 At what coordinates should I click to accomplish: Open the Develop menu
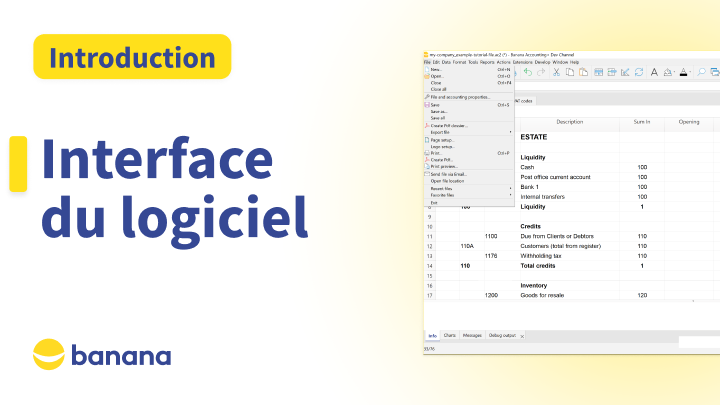(542, 62)
